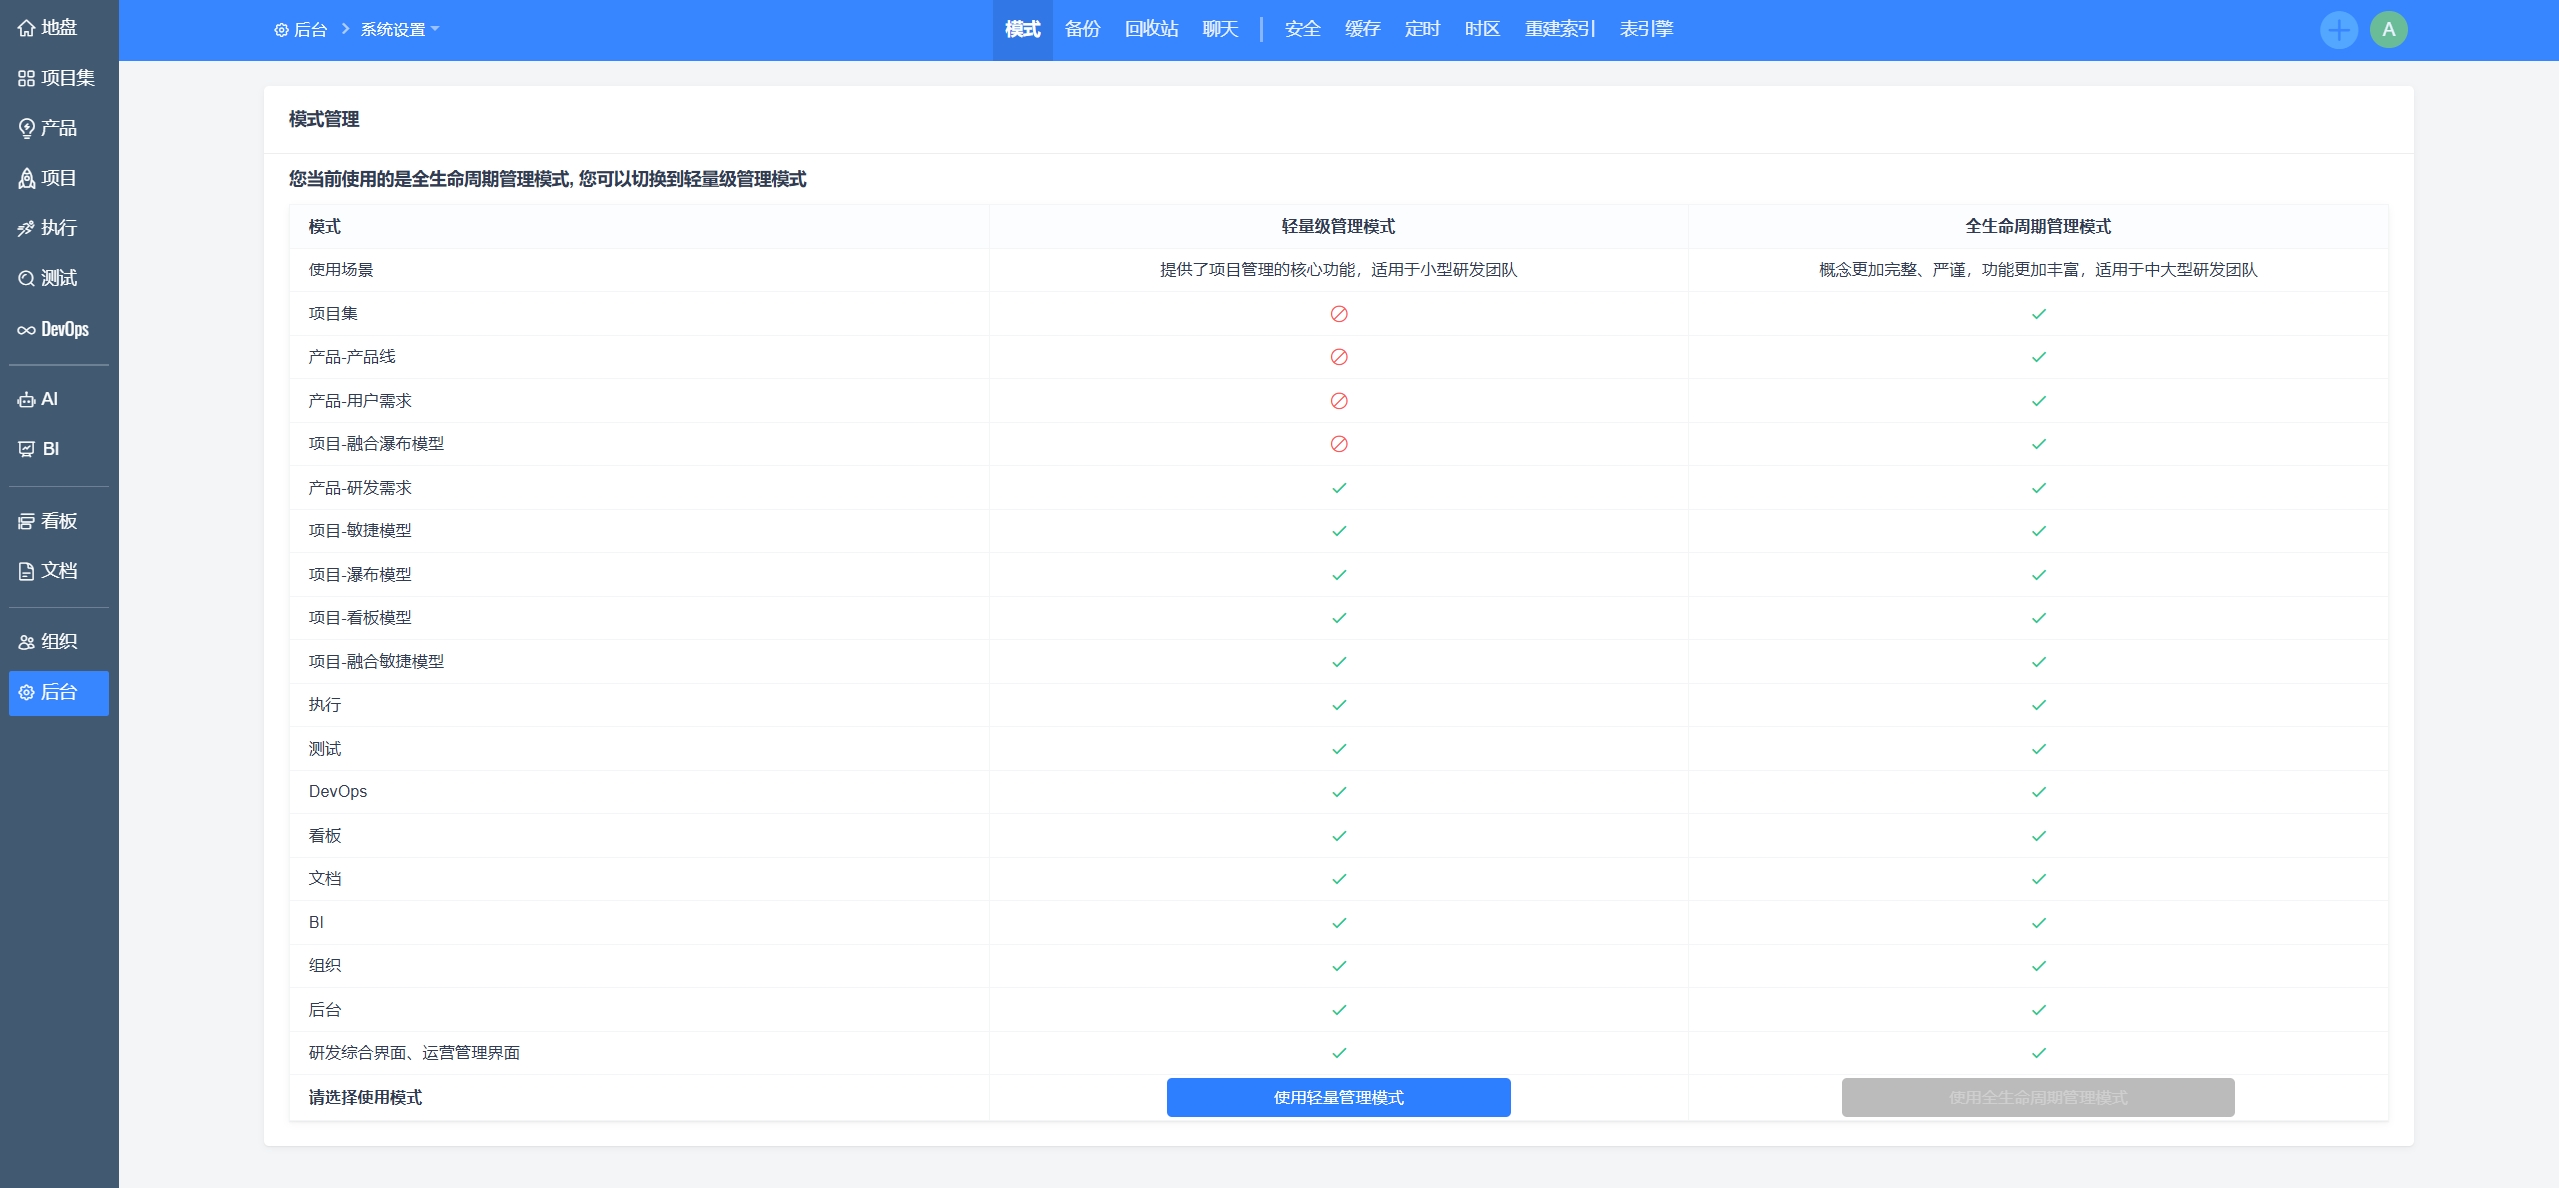The height and width of the screenshot is (1188, 2559).
Task: Open the 项目集 program sidebar item
Action: (57, 78)
